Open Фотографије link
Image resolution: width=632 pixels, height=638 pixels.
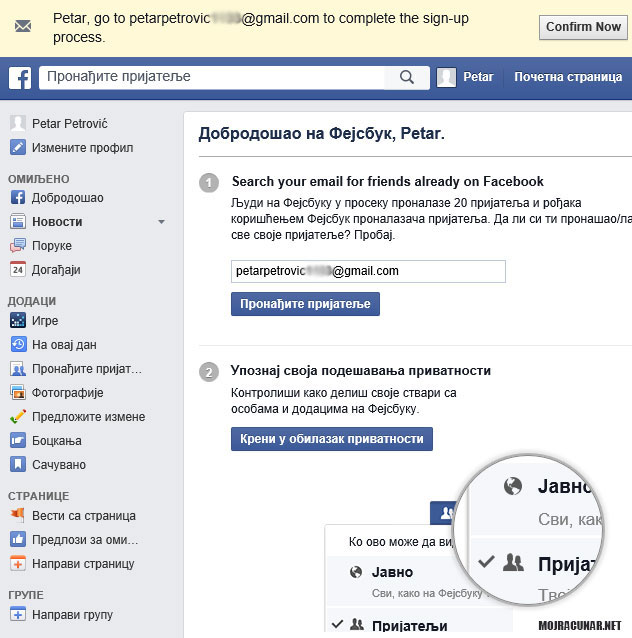[68, 393]
